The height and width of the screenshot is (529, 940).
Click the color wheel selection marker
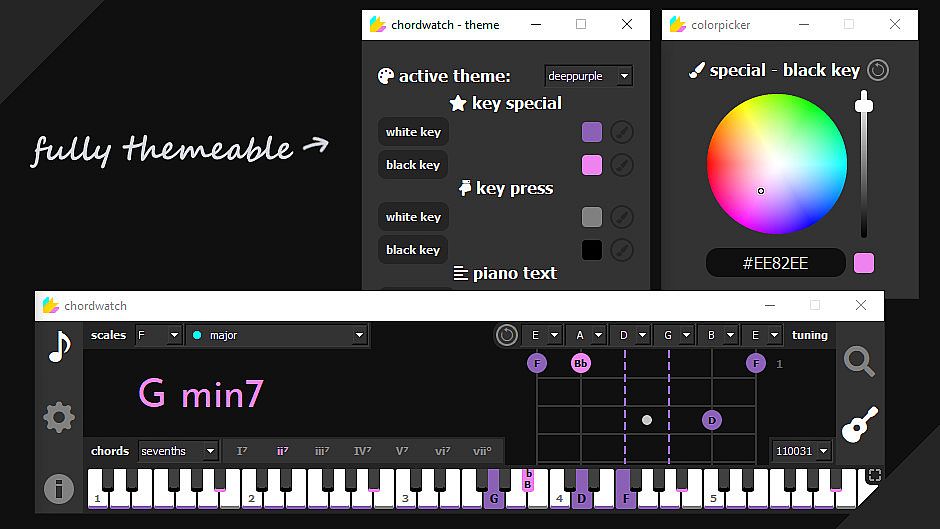tap(761, 191)
